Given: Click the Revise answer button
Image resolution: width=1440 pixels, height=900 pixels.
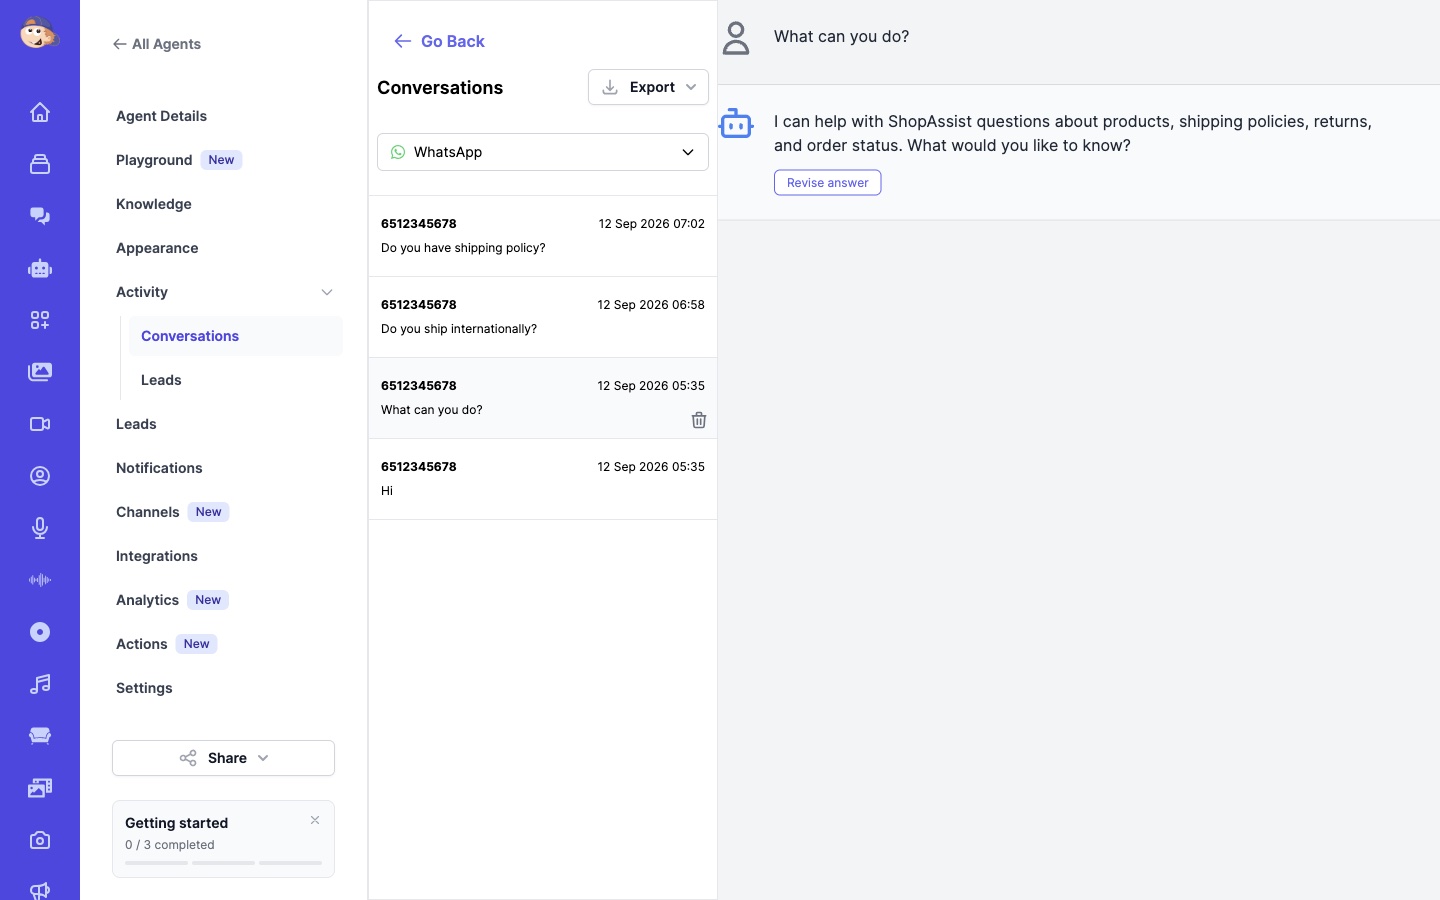Looking at the screenshot, I should (x=827, y=183).
